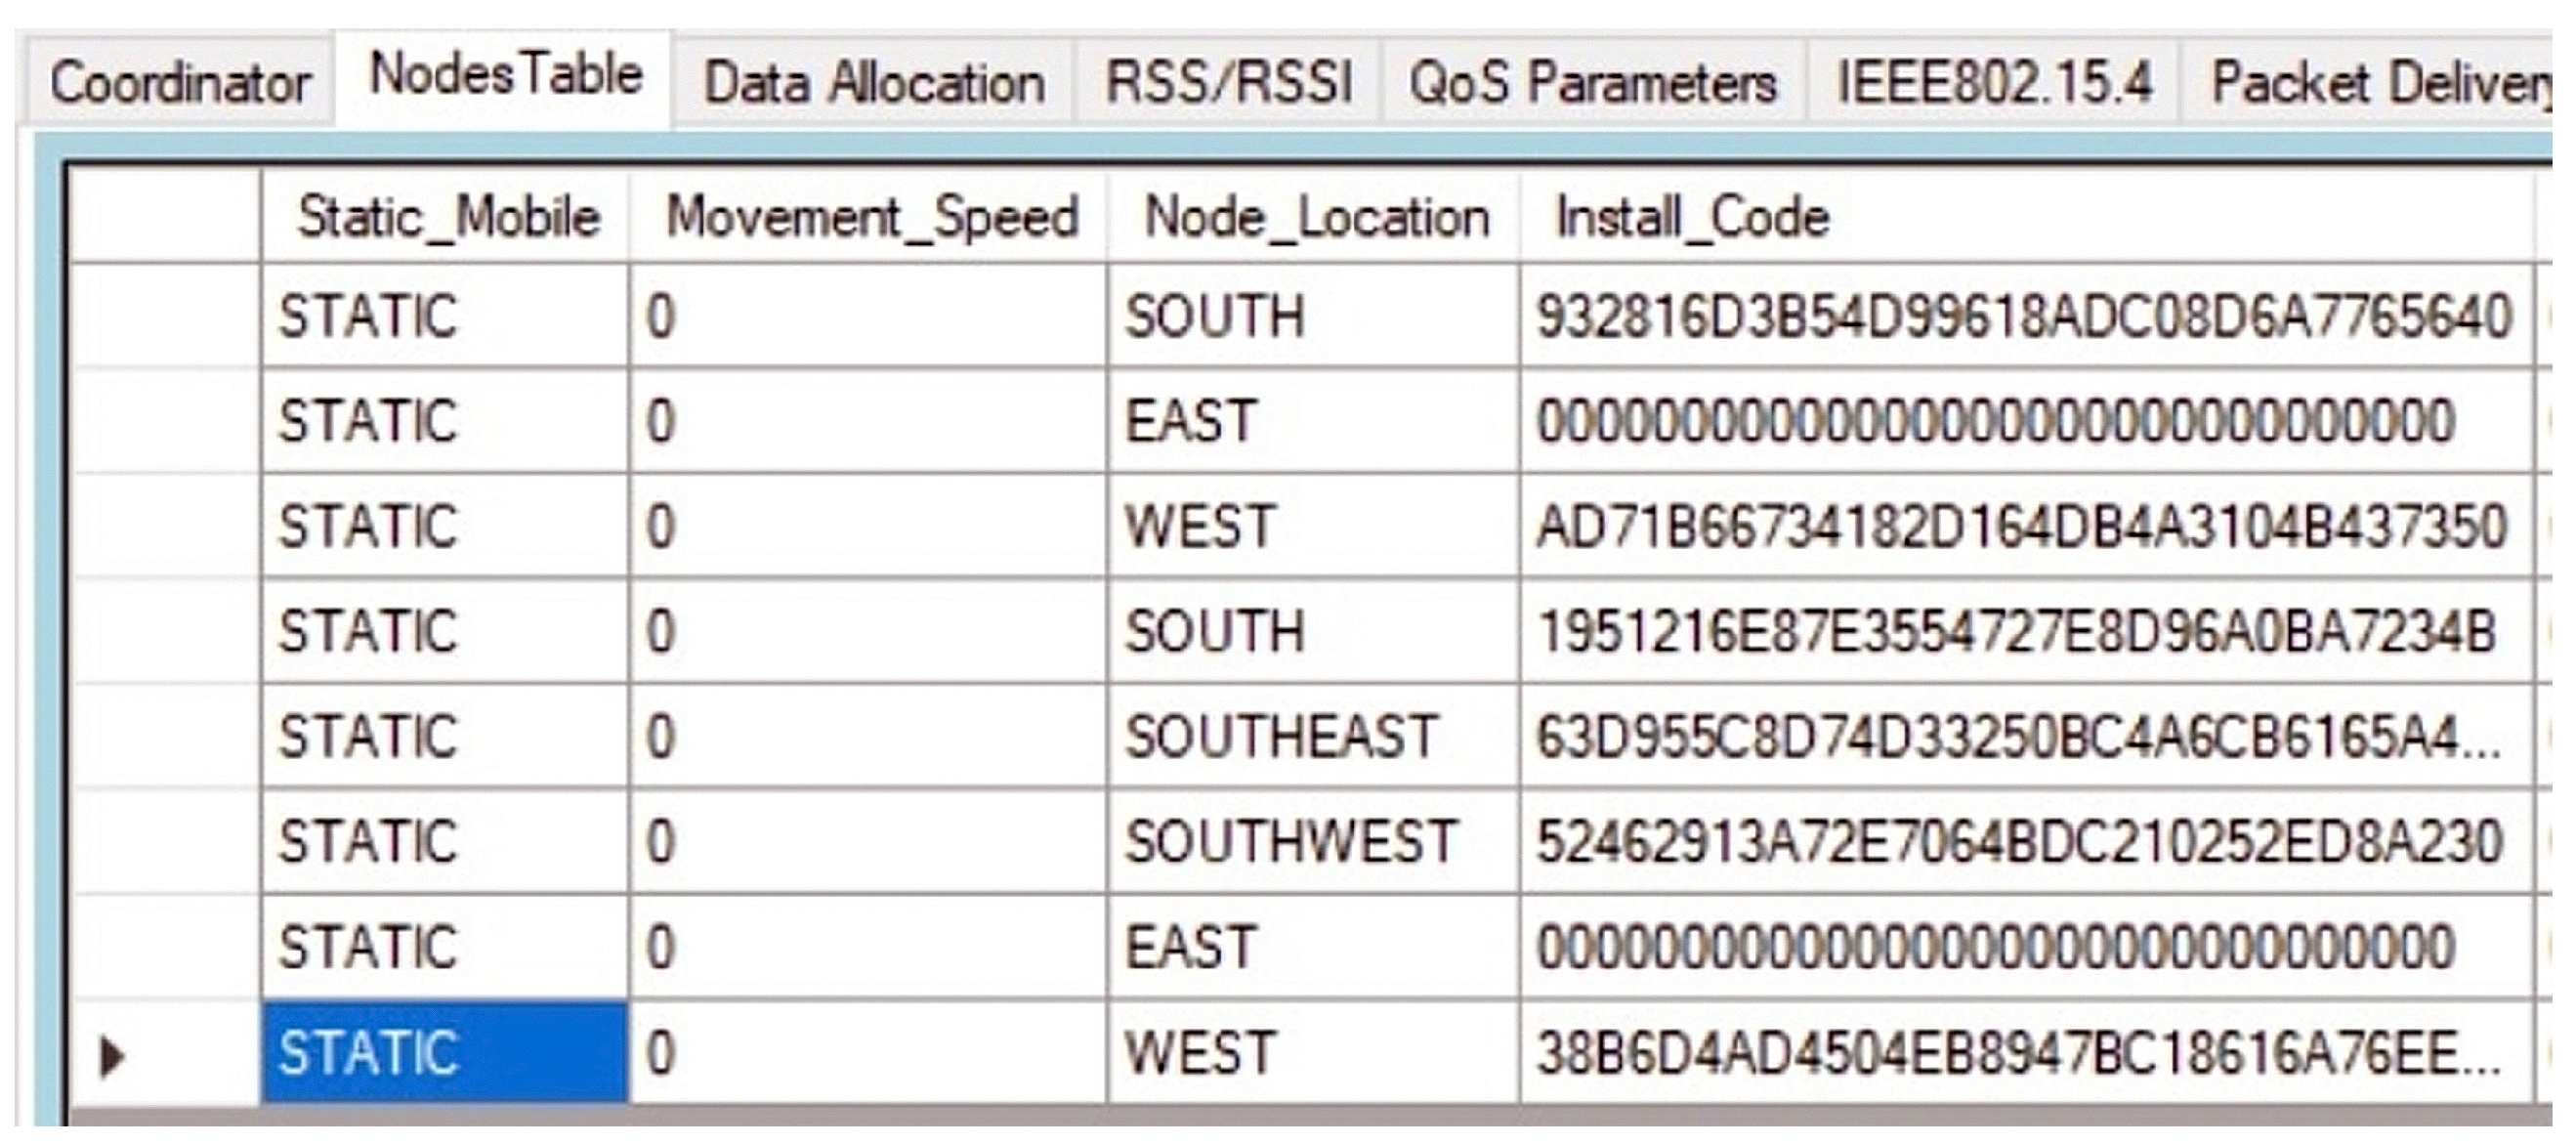Image resolution: width=2576 pixels, height=1144 pixels.
Task: Open the IEEE802.15.4 tab
Action: [1993, 83]
